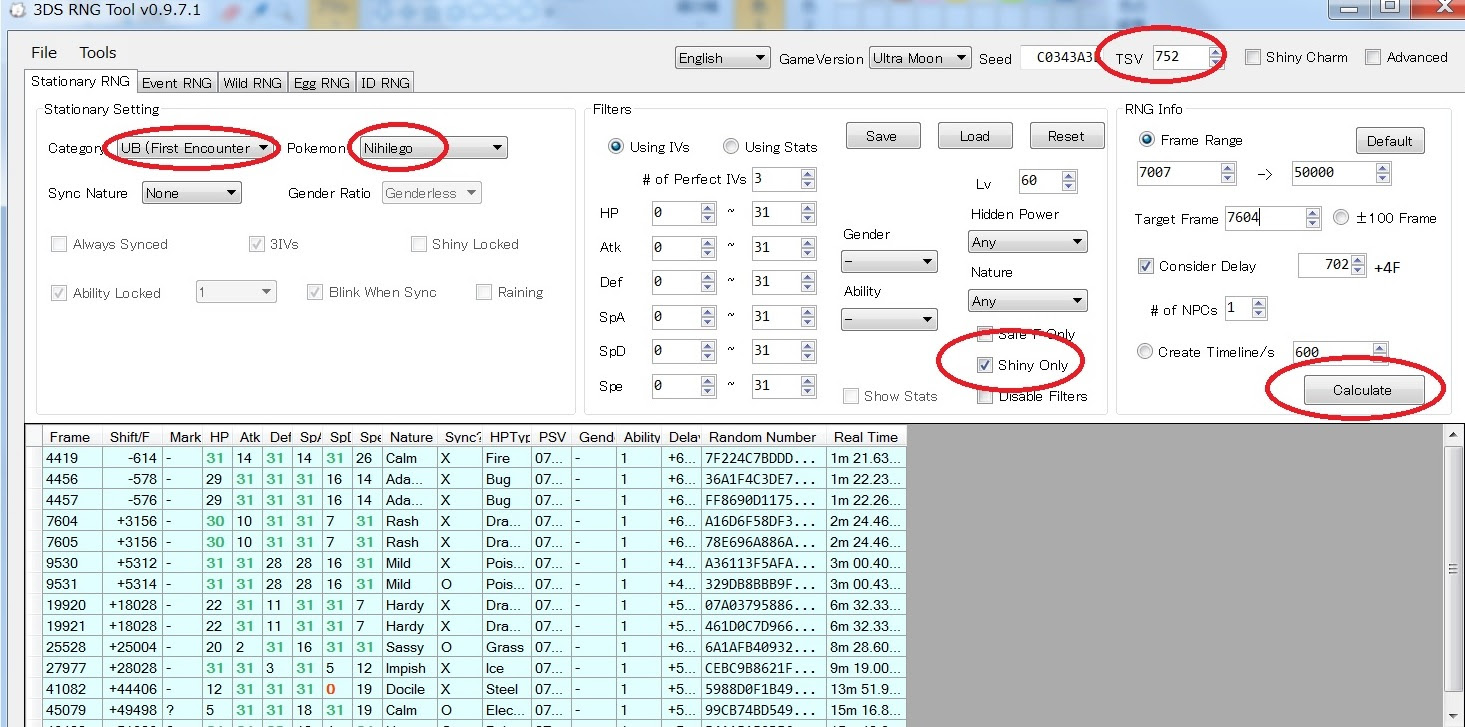1465x727 pixels.
Task: Toggle the Safe F Only checkbox
Action: [985, 334]
